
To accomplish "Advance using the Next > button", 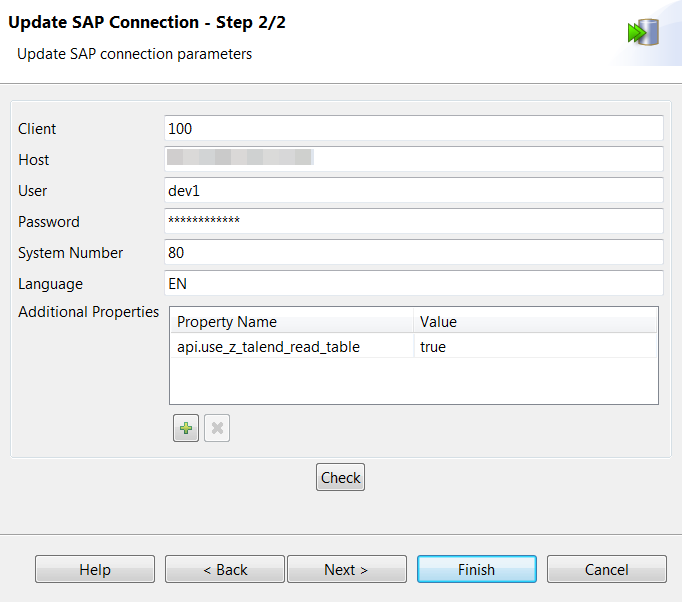I will pyautogui.click(x=346, y=569).
